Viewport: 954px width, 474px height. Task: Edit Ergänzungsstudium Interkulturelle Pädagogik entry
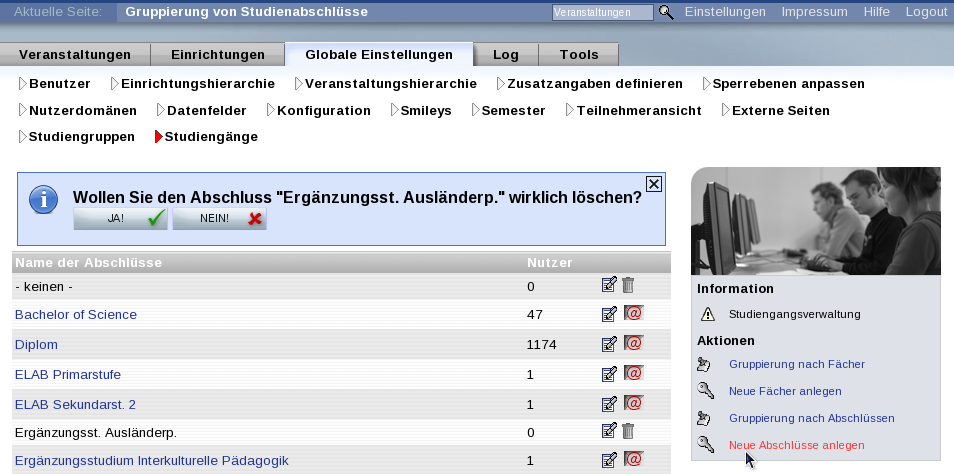coord(608,460)
